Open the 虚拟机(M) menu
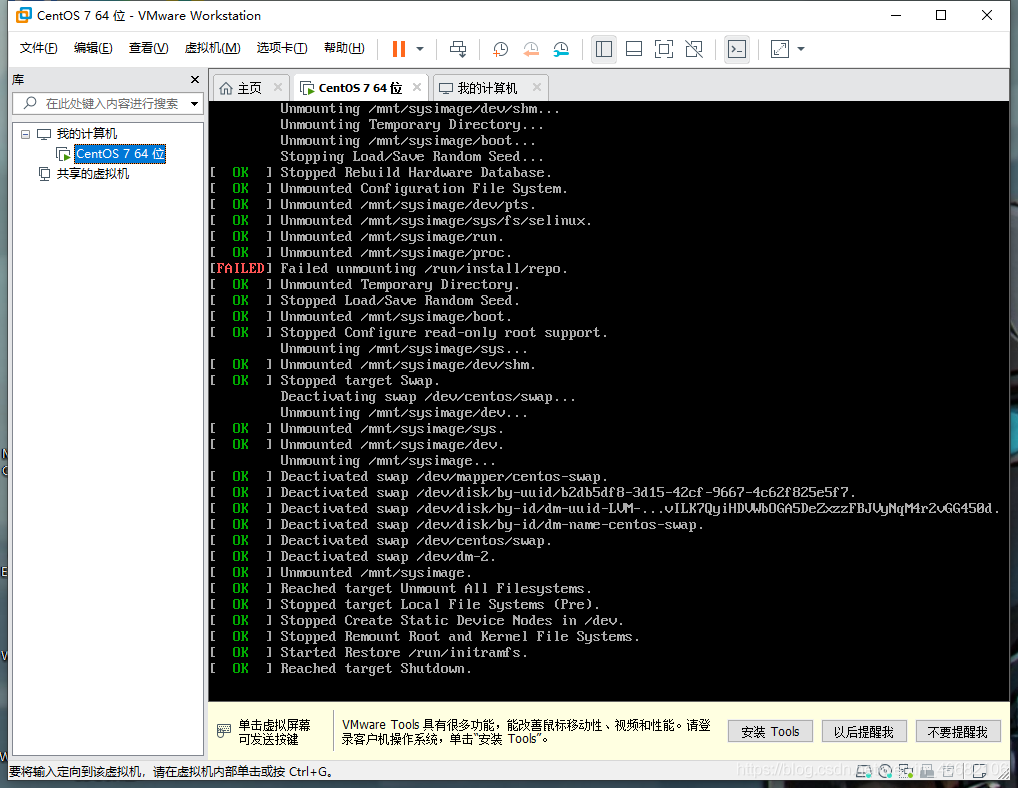This screenshot has width=1018, height=788. tap(212, 48)
